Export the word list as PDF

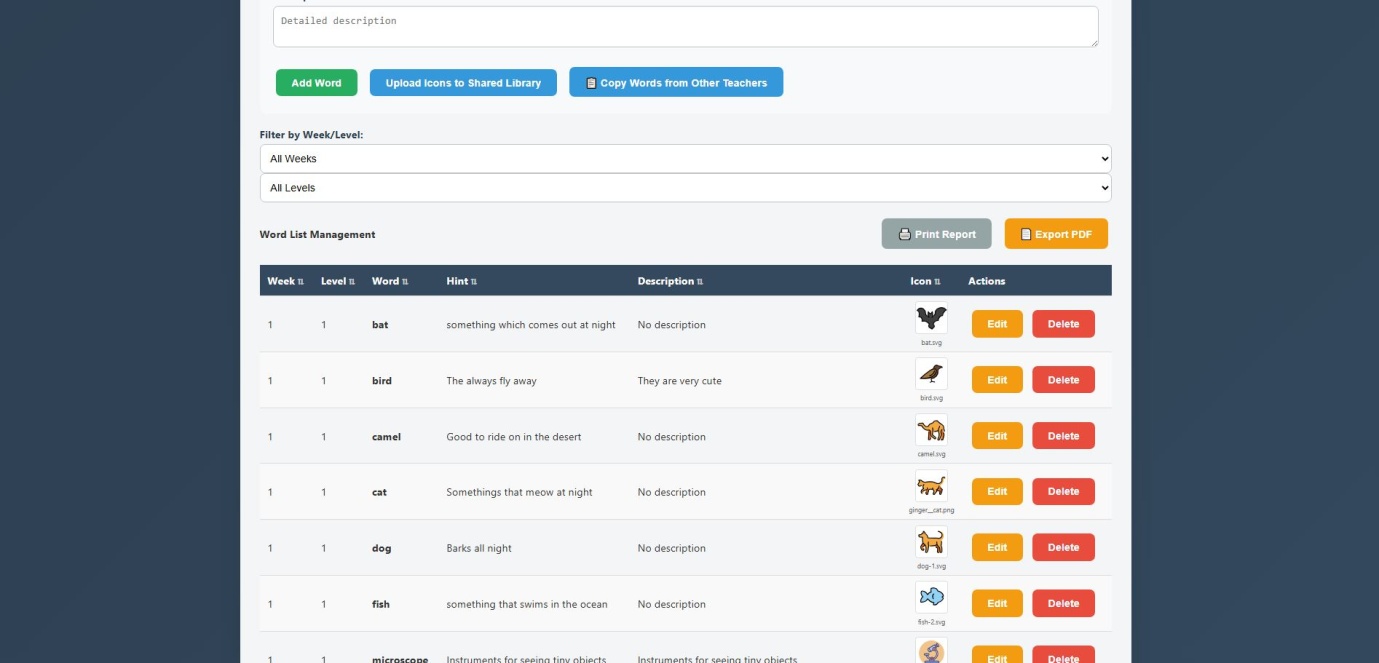[1055, 234]
